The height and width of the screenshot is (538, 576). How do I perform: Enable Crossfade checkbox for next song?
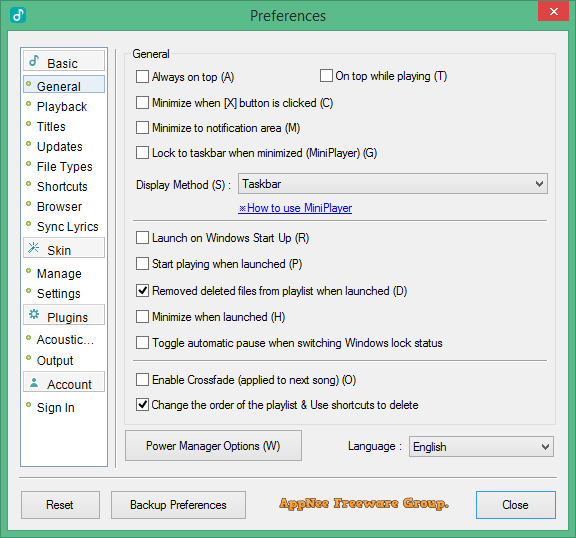click(x=142, y=380)
